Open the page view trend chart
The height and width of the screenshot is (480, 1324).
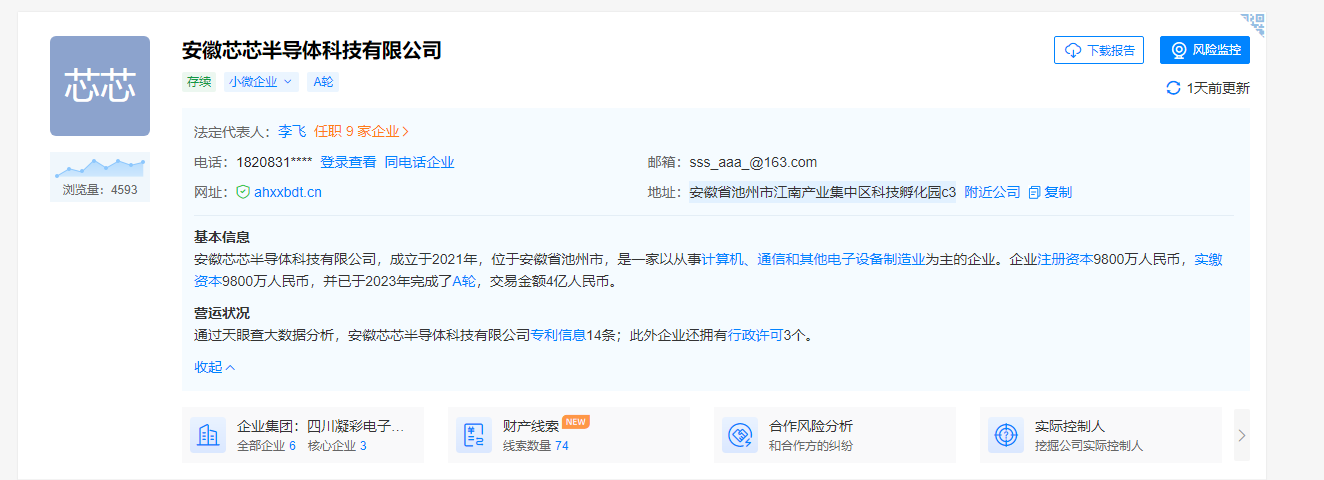coord(100,166)
